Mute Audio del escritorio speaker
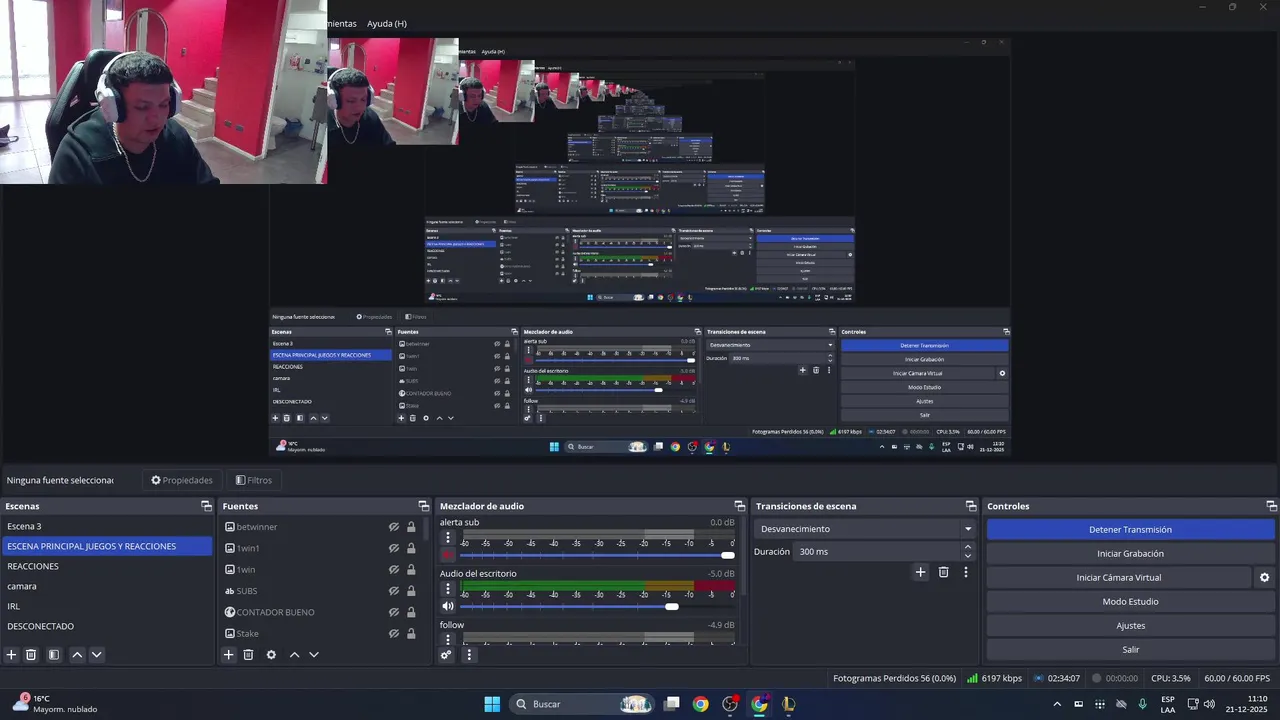 (x=448, y=606)
